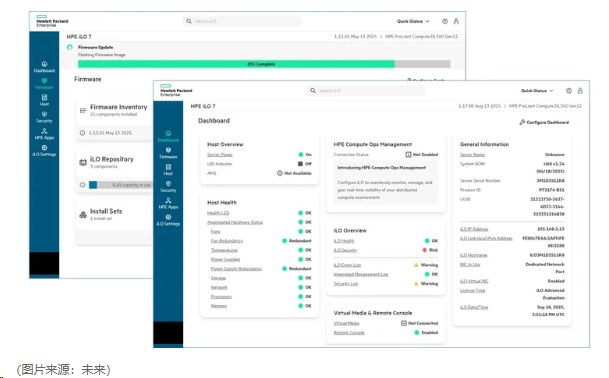Click Search iLO field in front window
Viewport: 609px width, 378px height.
pyautogui.click(x=366, y=91)
